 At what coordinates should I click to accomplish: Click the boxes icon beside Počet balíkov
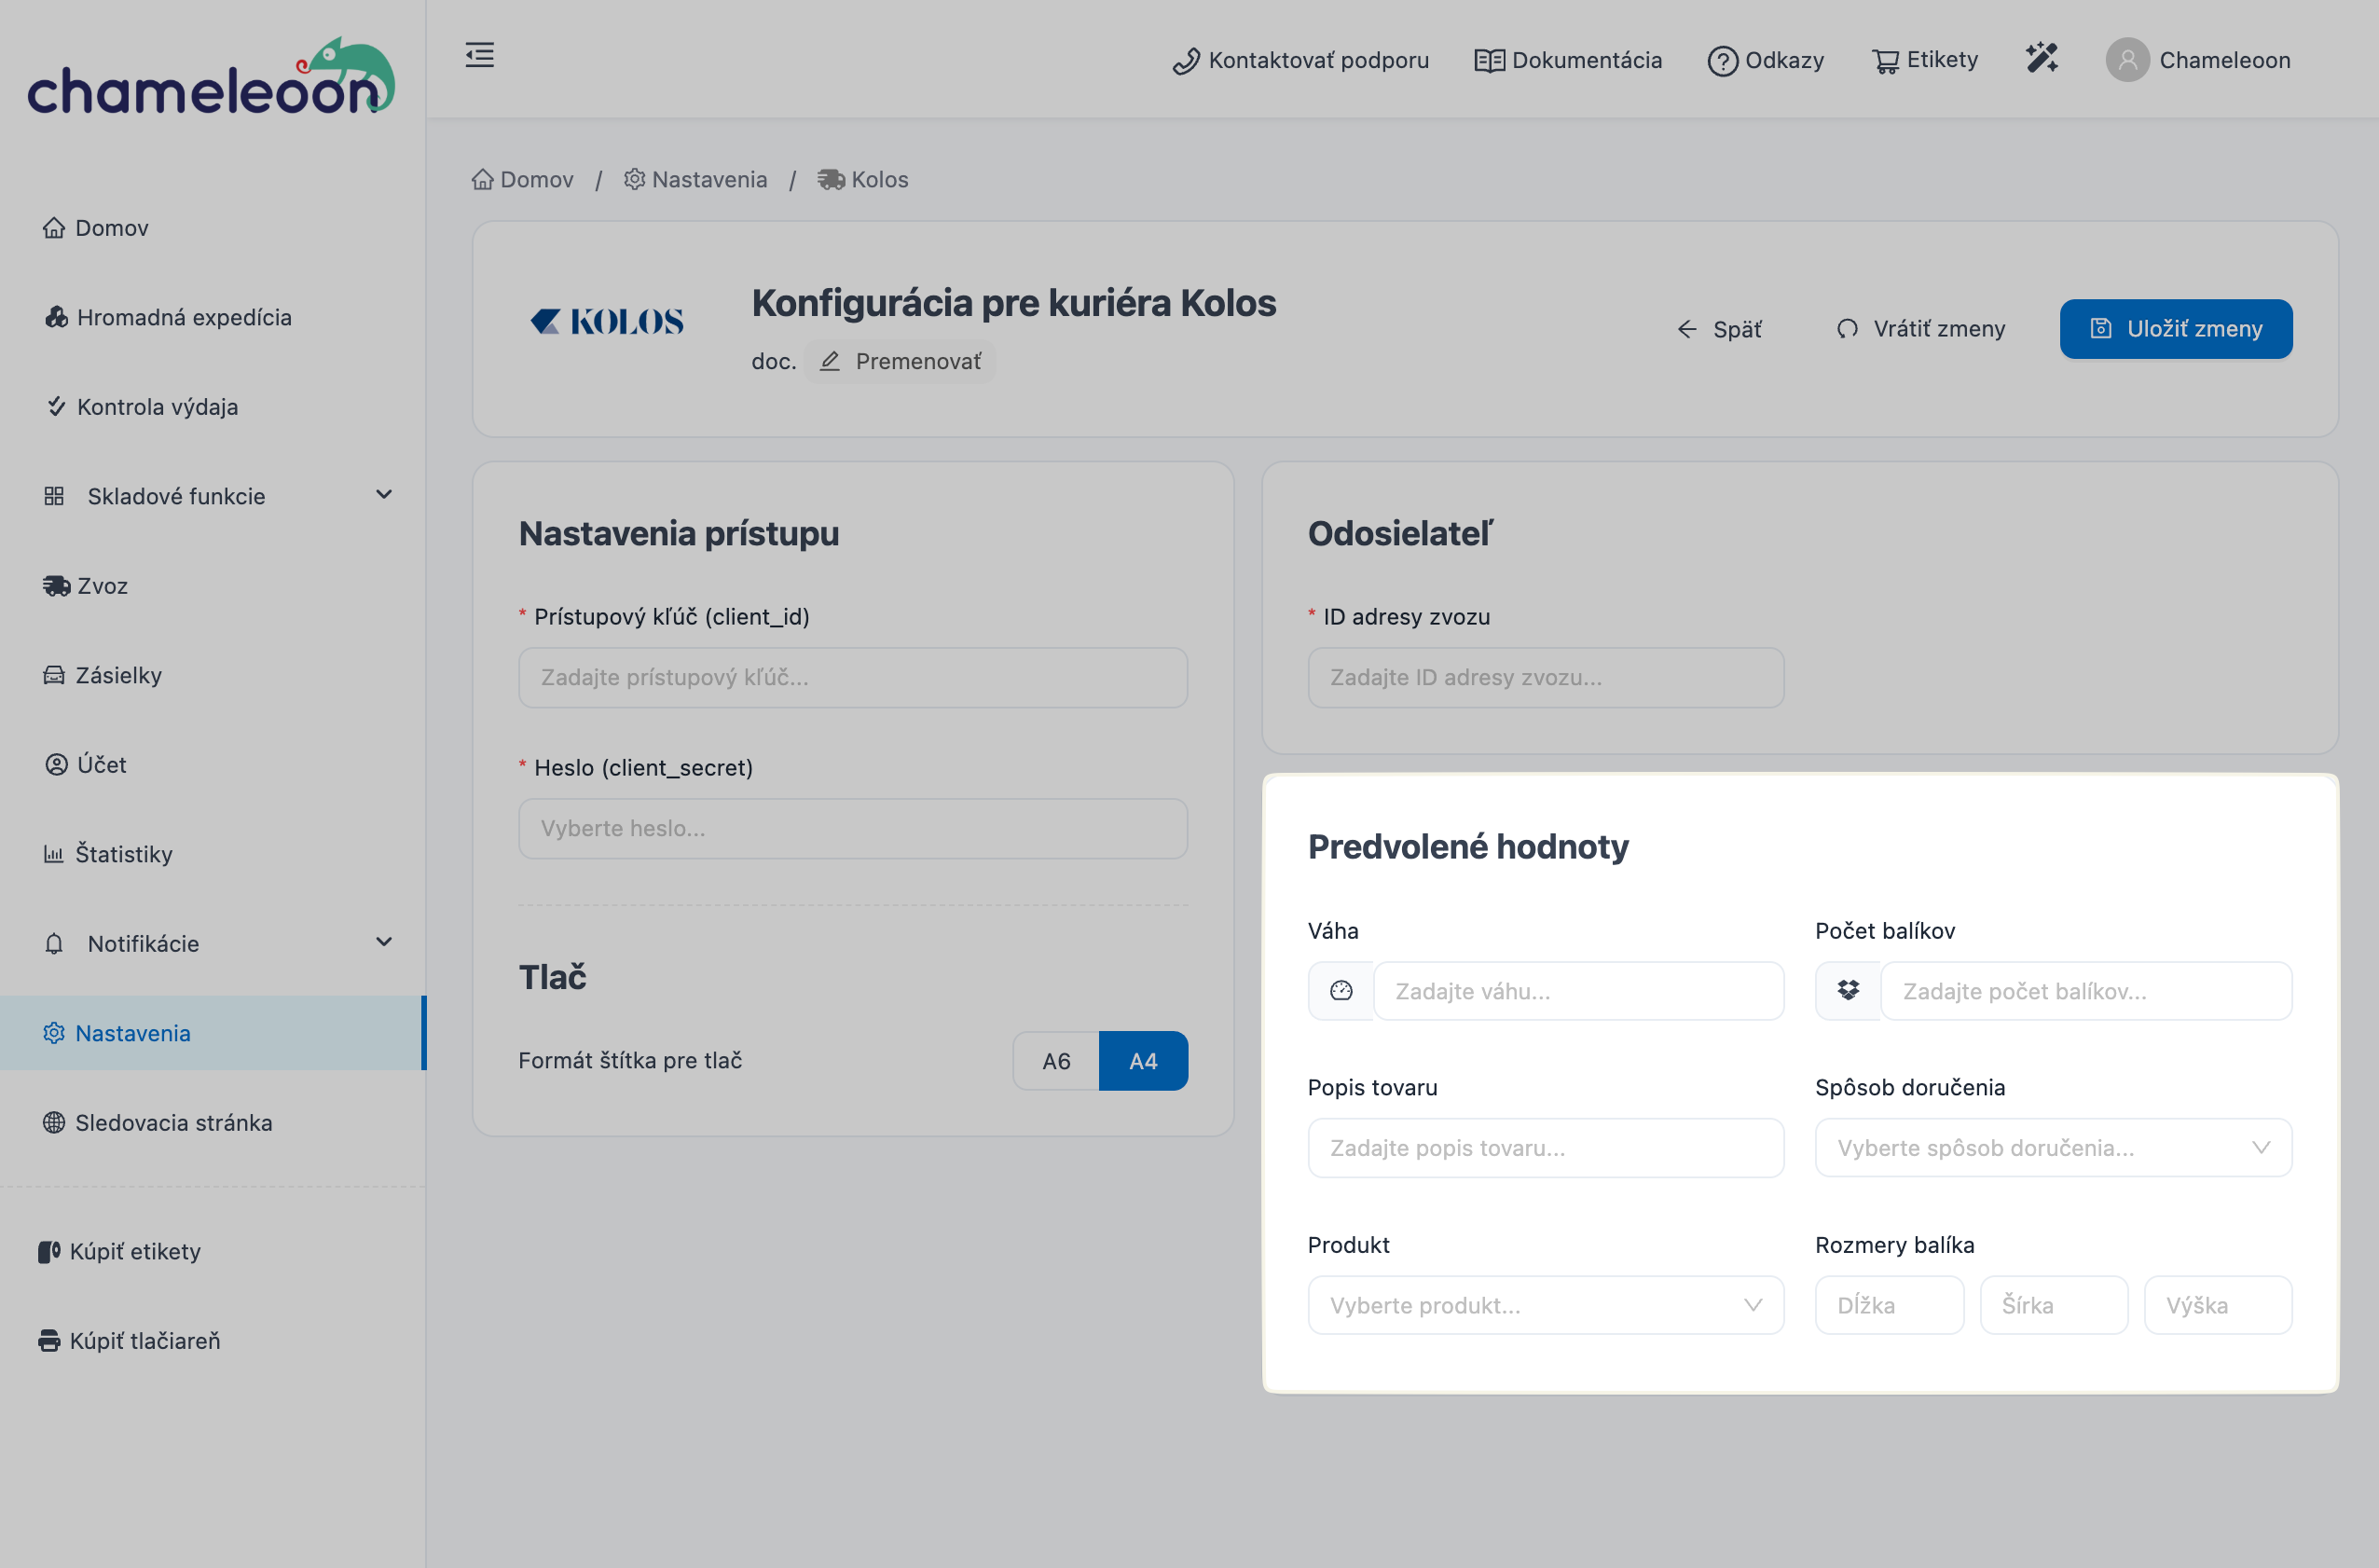pos(1848,990)
